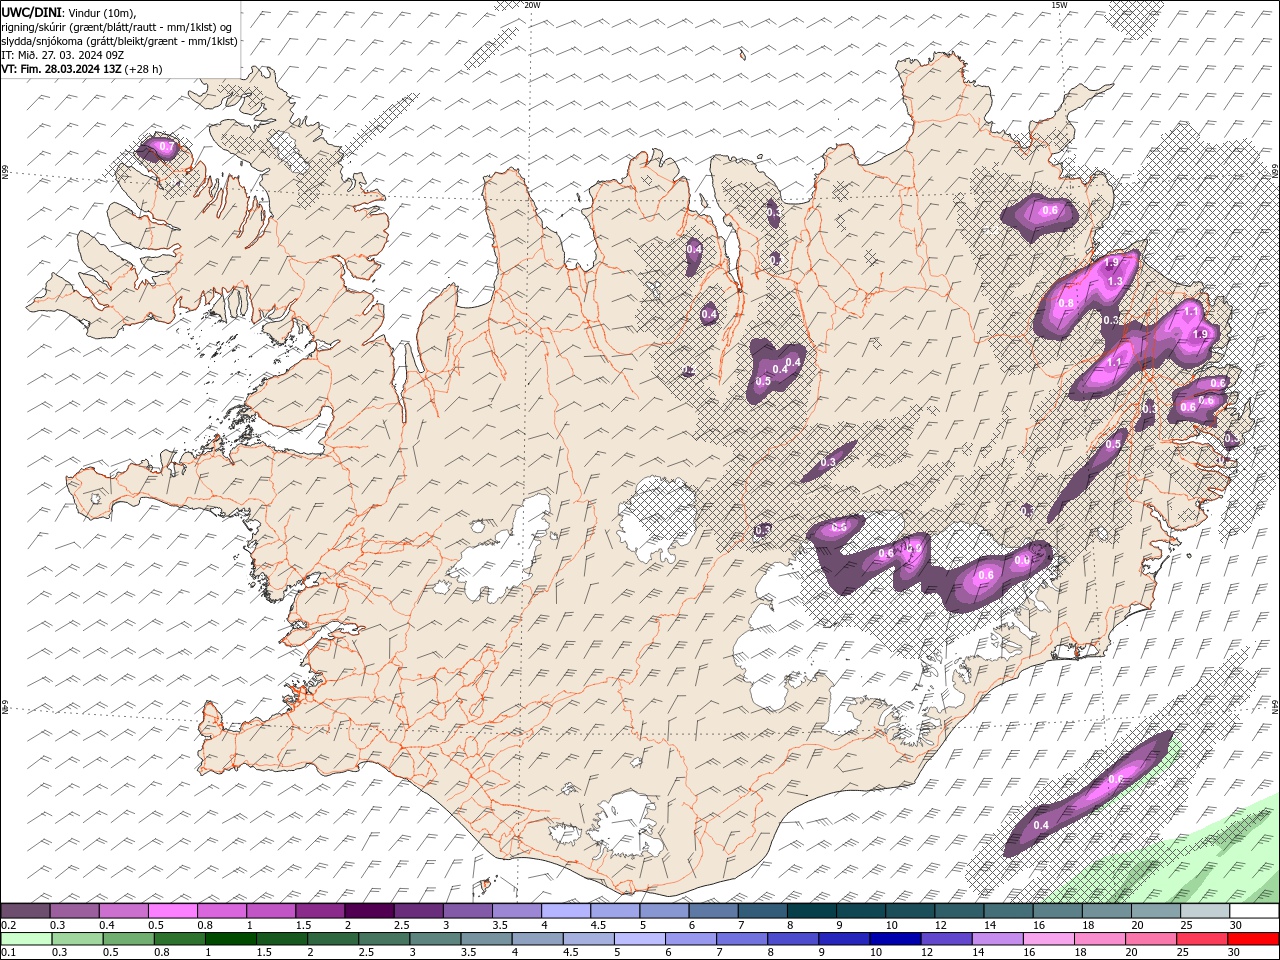Click the 0.2 label in the upper legend row
The width and height of the screenshot is (1280, 960).
click(8, 925)
